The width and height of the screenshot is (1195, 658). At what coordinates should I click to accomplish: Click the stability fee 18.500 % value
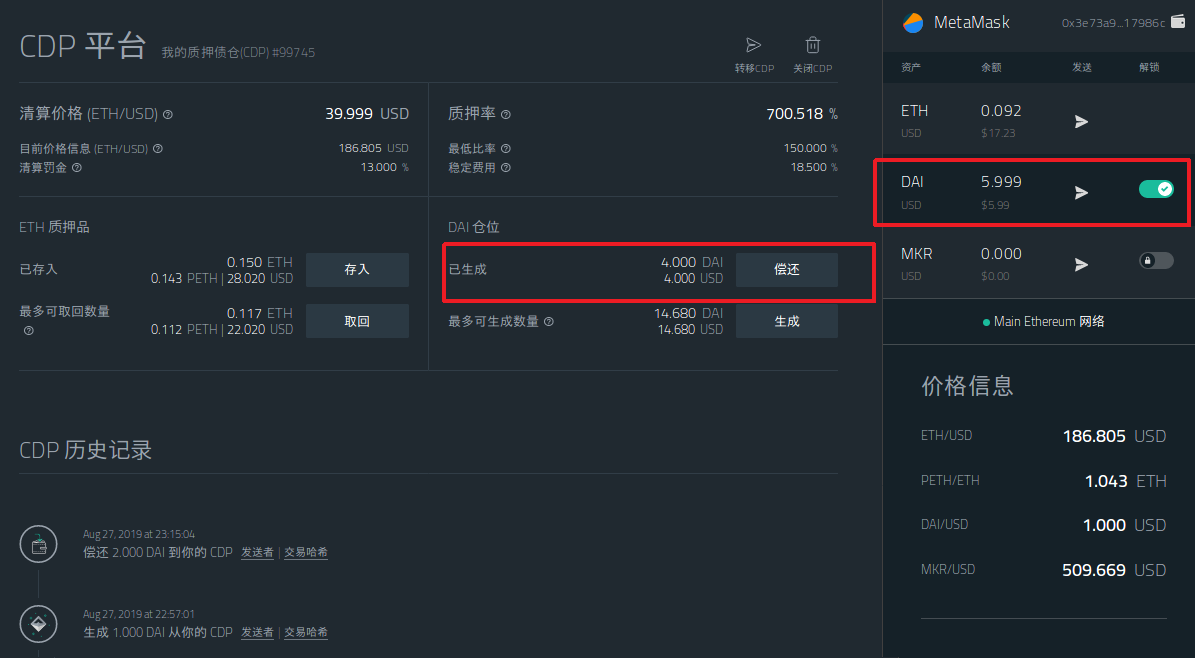813,167
